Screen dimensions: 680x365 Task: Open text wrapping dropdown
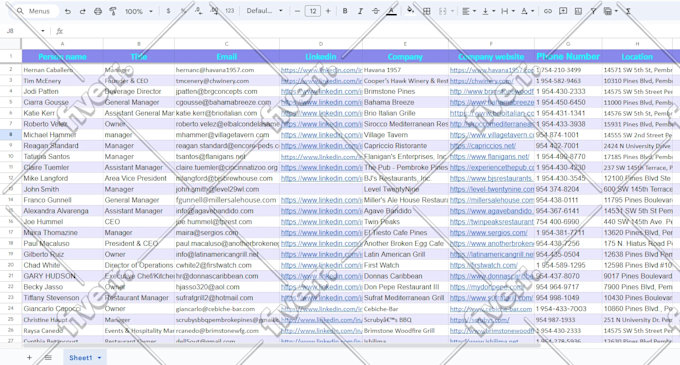point(507,11)
